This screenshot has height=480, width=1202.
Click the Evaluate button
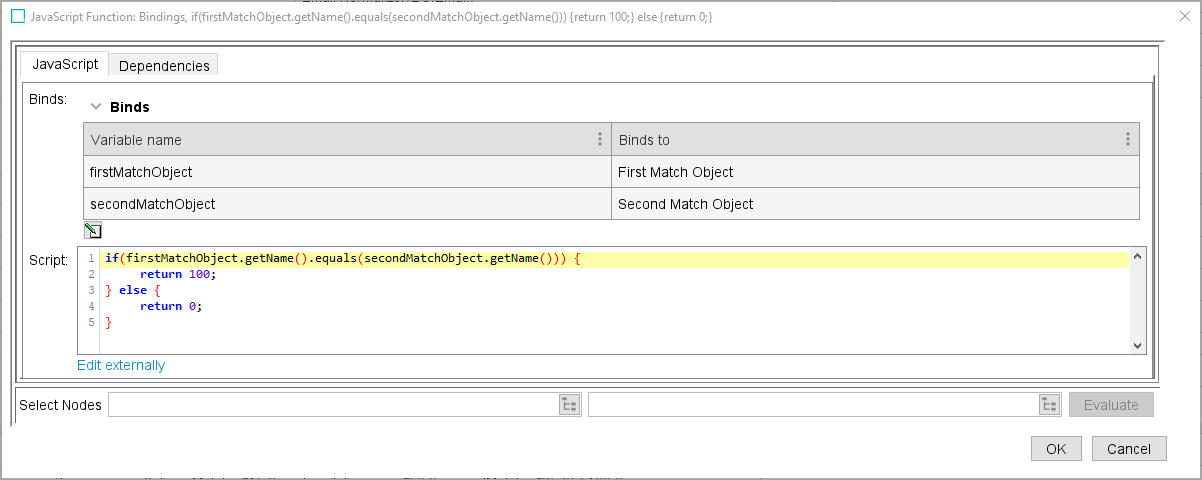pos(1111,405)
